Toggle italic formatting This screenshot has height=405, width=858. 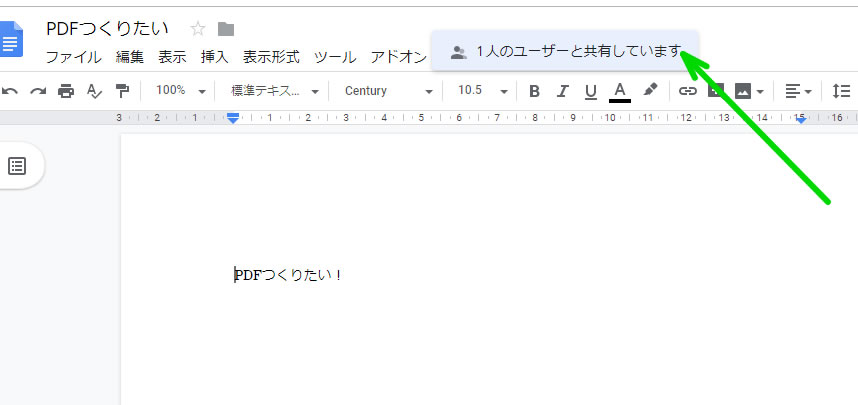pos(562,91)
